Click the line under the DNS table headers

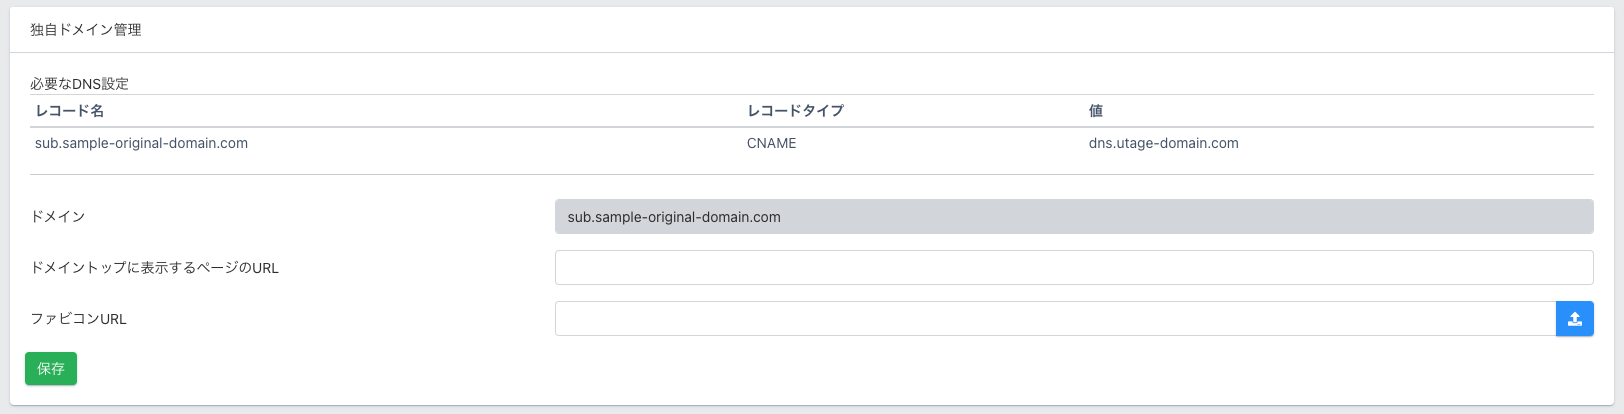pos(811,127)
